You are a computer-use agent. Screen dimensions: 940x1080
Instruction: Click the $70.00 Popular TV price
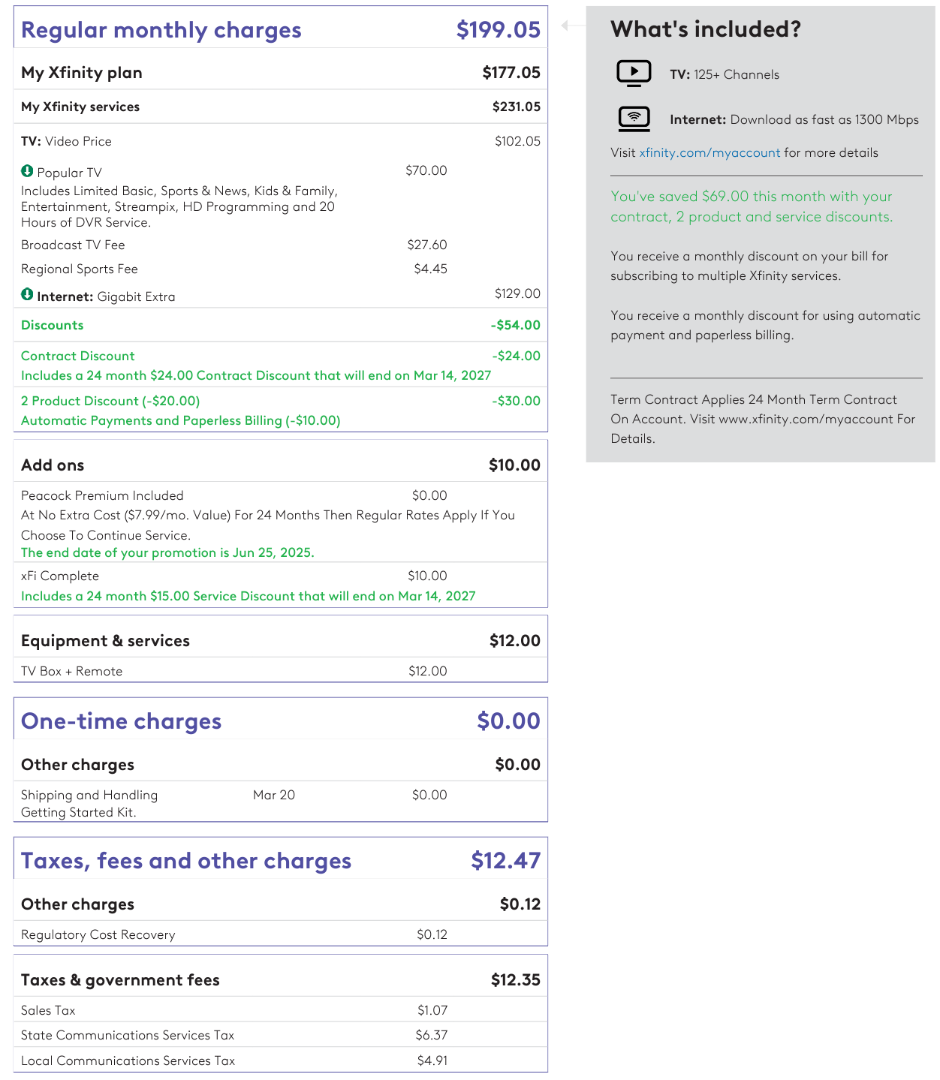pos(426,170)
